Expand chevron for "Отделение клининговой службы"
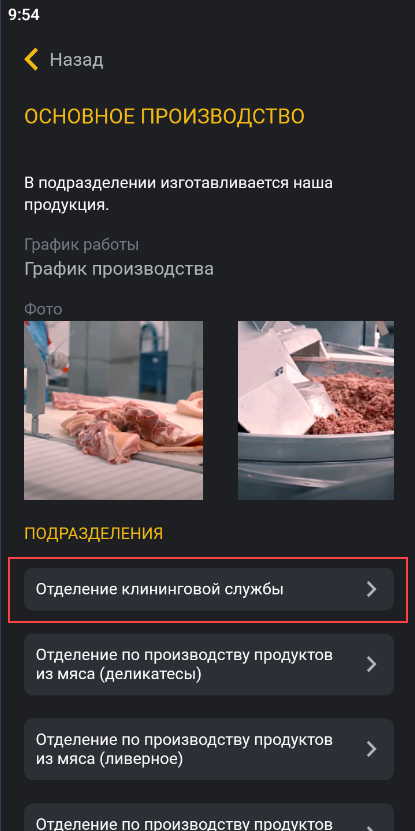 coord(372,589)
